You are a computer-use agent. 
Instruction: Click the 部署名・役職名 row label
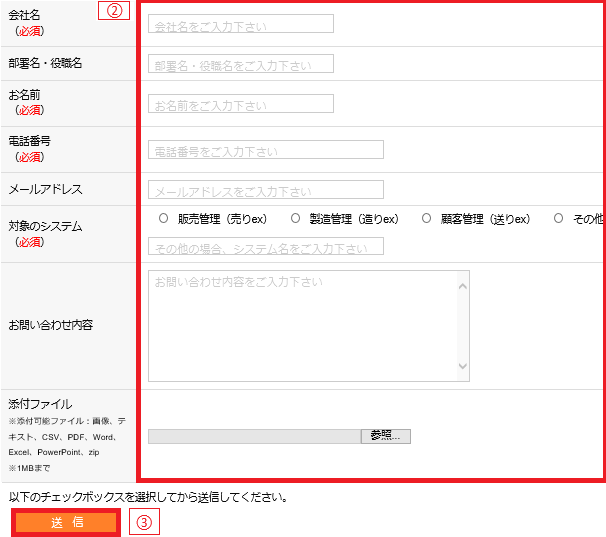click(45, 63)
